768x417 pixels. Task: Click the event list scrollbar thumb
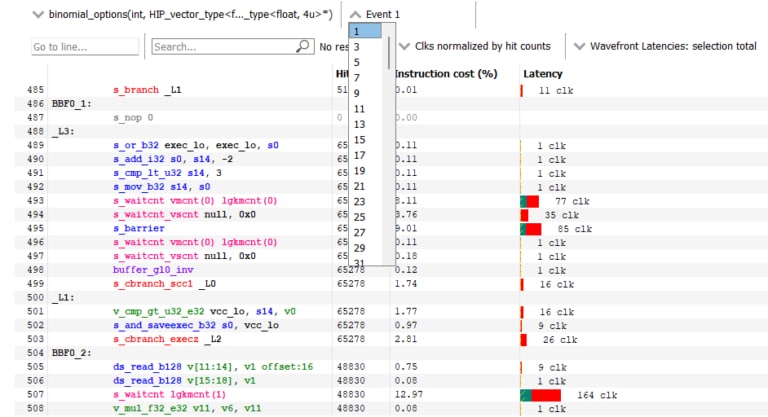click(x=389, y=52)
